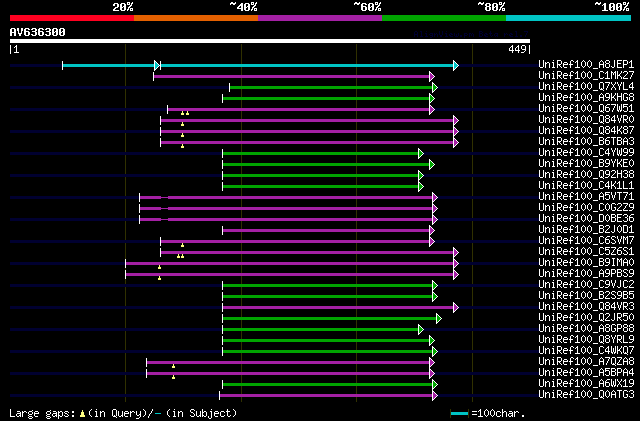The height and width of the screenshot is (421, 640).
Task: Click the UniRef100_B9YKE0 label
Action: pos(586,164)
